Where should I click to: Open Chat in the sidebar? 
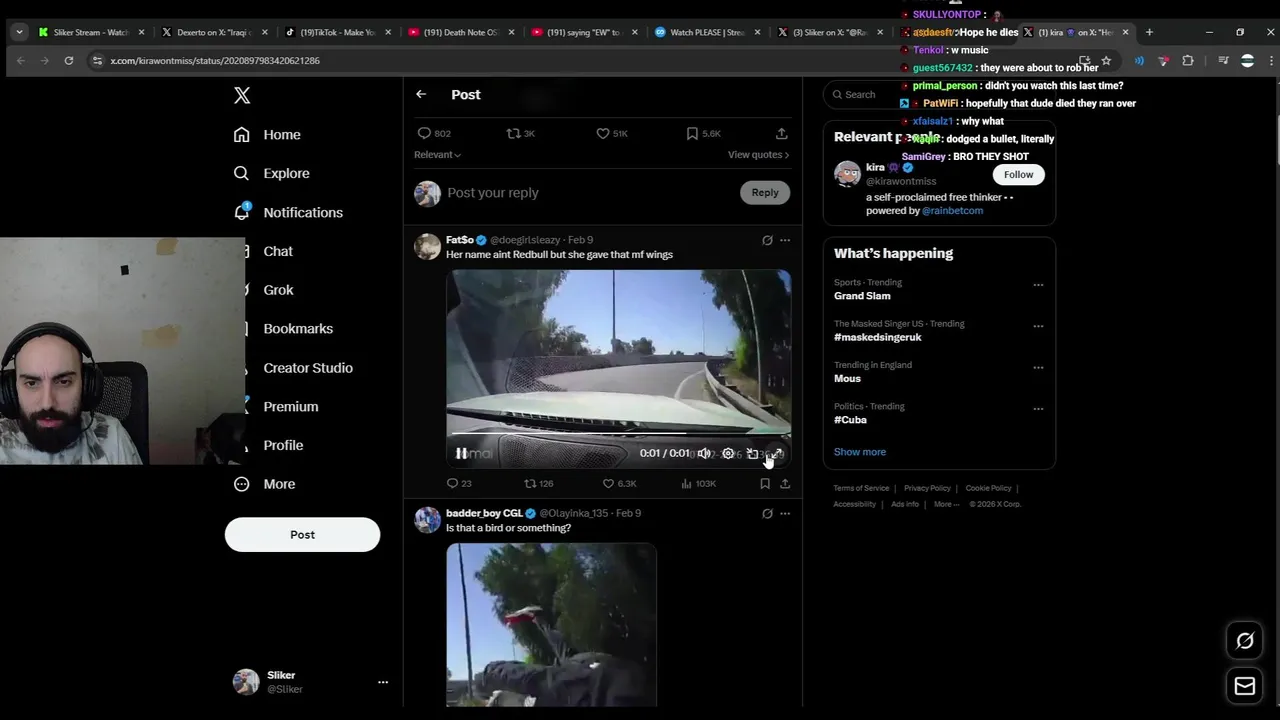(277, 251)
